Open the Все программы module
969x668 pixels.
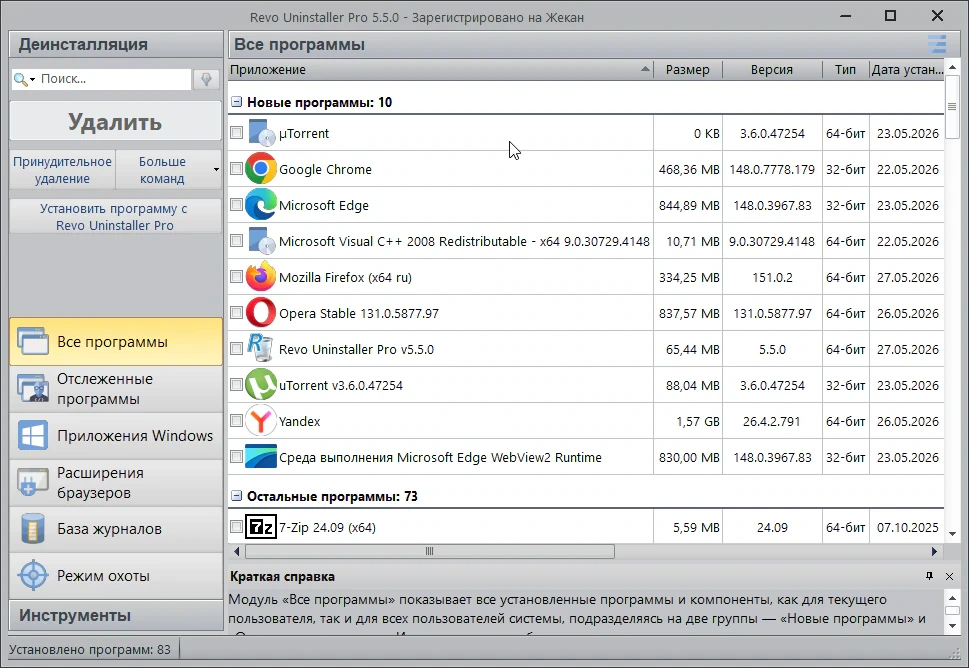[116, 341]
